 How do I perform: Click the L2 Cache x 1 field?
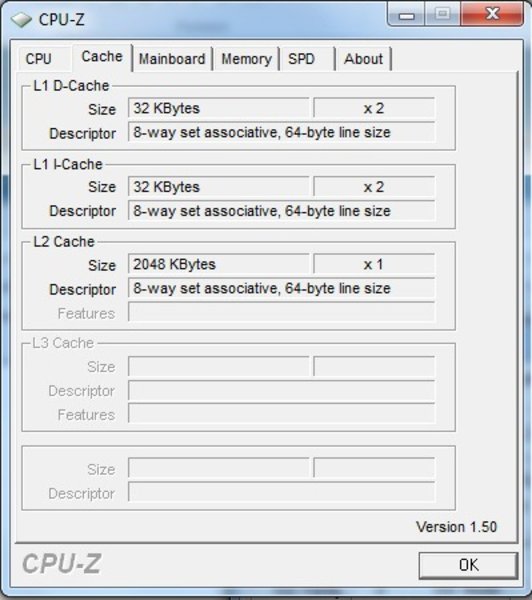pyautogui.click(x=374, y=264)
